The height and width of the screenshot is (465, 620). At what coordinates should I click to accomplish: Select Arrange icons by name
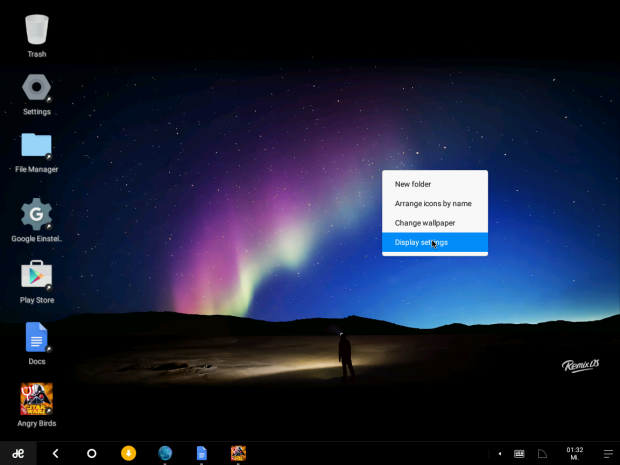[x=435, y=203]
